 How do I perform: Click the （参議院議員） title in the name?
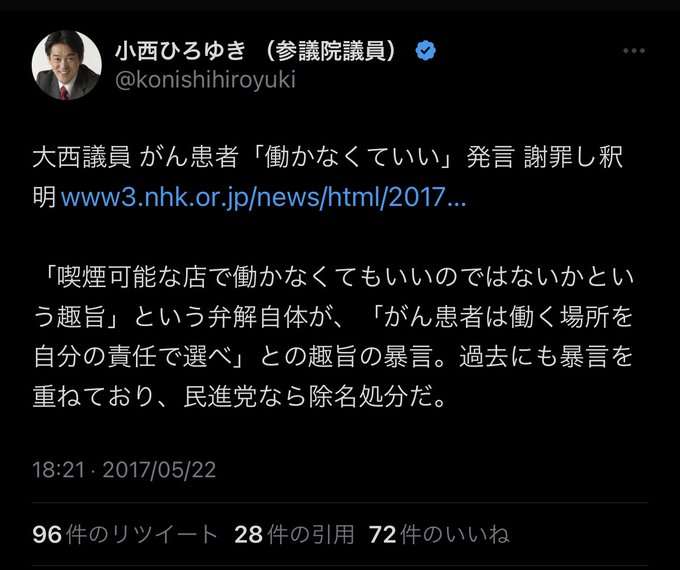(330, 51)
